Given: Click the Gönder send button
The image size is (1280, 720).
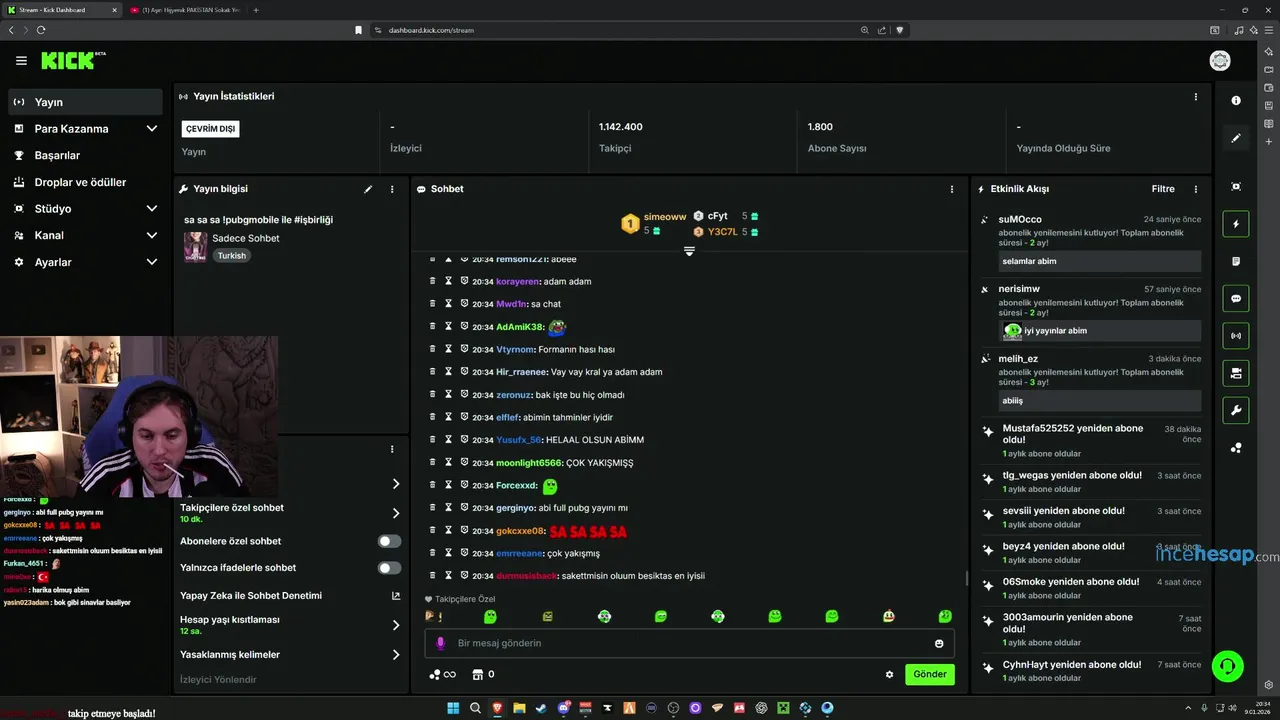Looking at the screenshot, I should pyautogui.click(x=930, y=674).
